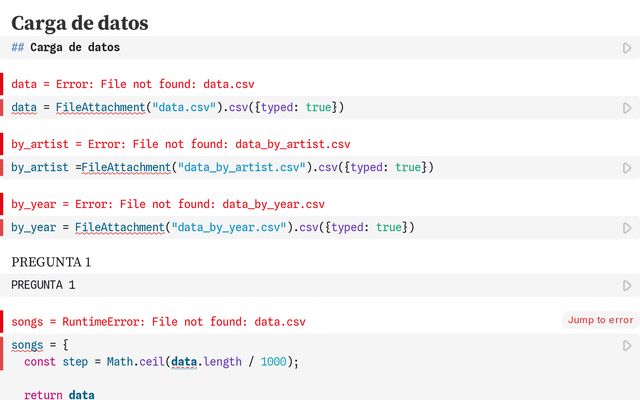Click the by_year file not found error message
The height and width of the screenshot is (400, 640).
[x=168, y=204]
